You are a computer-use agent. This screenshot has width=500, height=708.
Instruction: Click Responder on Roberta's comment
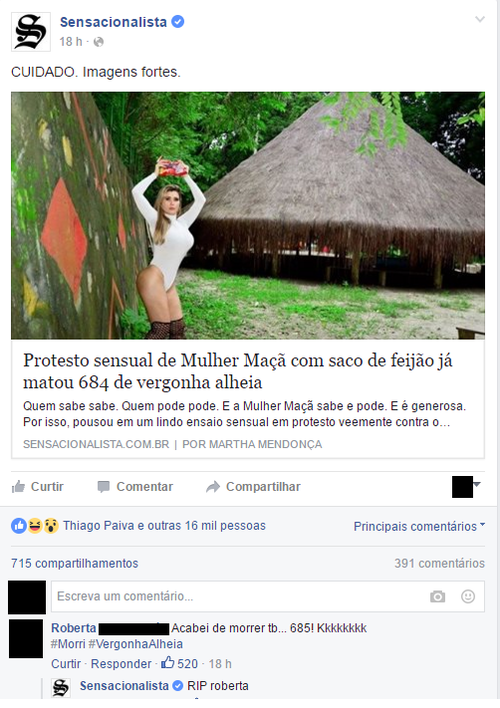click(x=121, y=664)
